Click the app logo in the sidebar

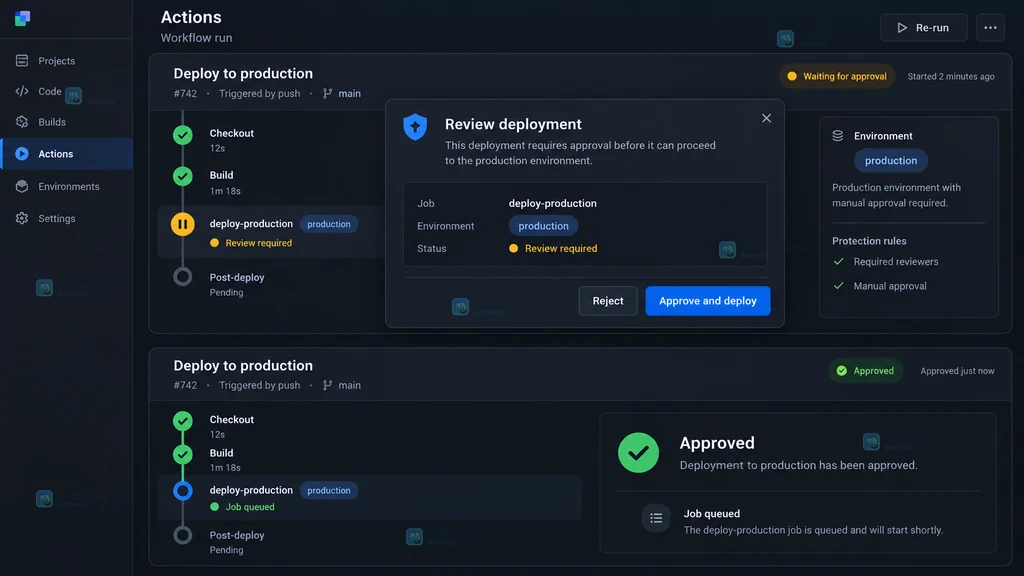(x=22, y=18)
